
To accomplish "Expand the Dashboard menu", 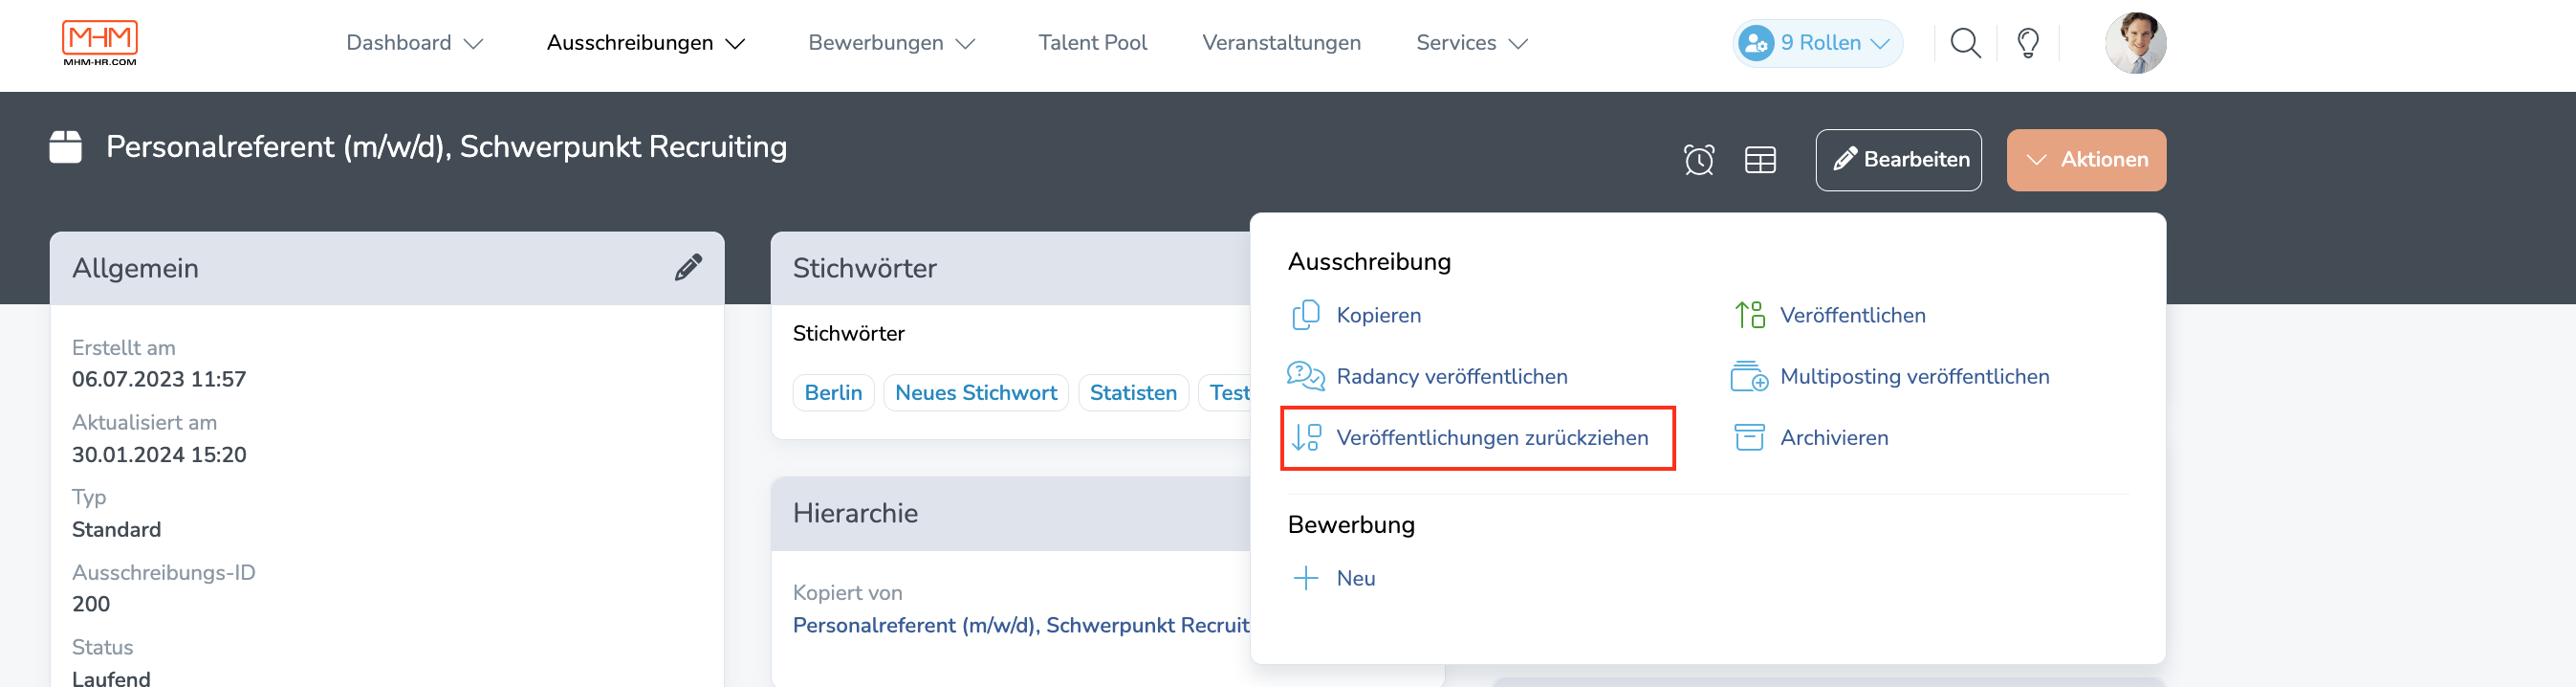I will click(x=414, y=43).
